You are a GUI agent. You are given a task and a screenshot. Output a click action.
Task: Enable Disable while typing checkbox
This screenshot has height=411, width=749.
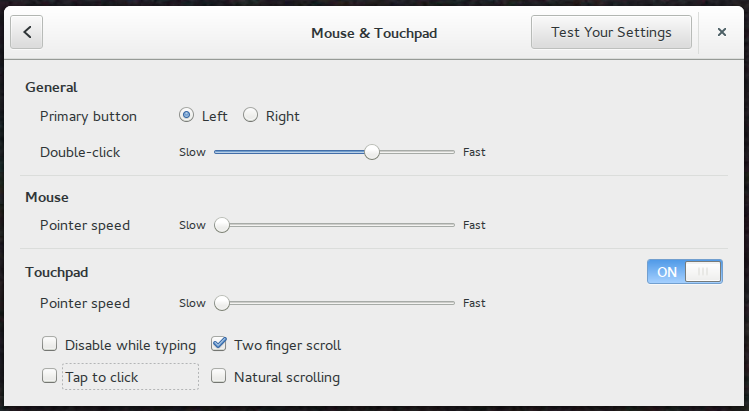tap(49, 345)
